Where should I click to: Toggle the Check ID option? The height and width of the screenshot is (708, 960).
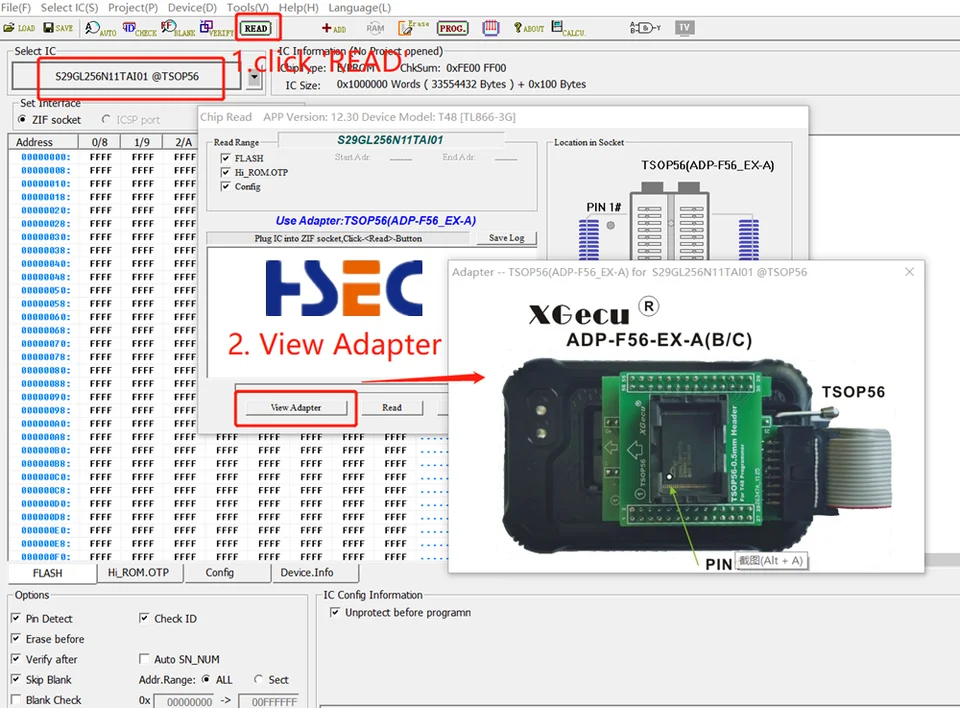click(x=144, y=619)
